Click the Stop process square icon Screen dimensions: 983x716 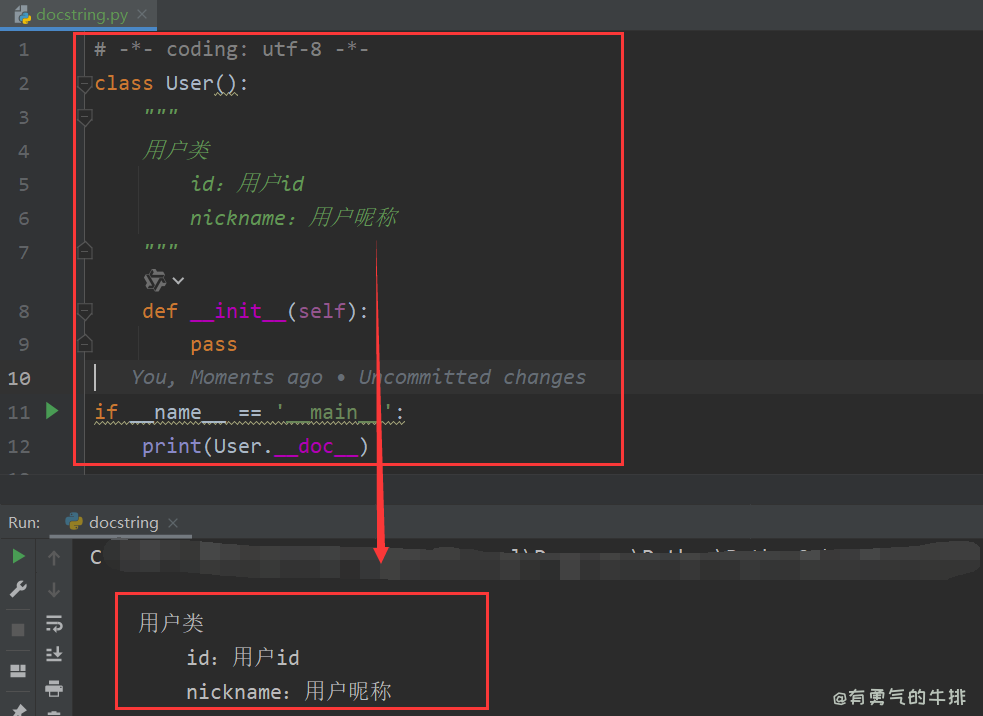[x=18, y=629]
